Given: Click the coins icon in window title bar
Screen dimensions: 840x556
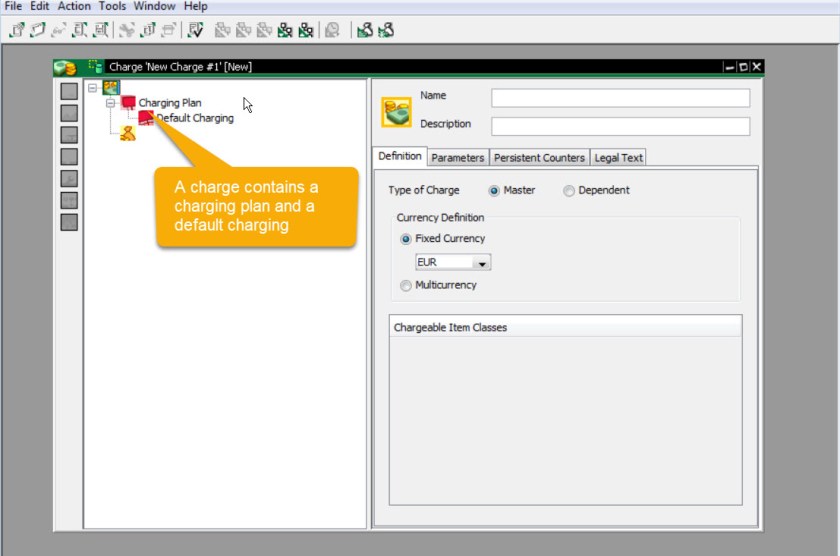Looking at the screenshot, I should coord(66,67).
